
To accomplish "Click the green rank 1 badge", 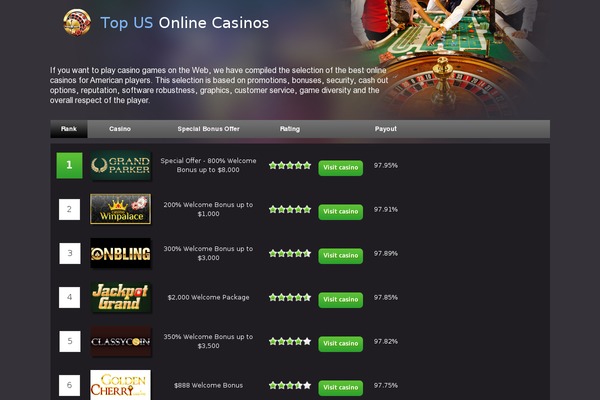I will pyautogui.click(x=69, y=165).
